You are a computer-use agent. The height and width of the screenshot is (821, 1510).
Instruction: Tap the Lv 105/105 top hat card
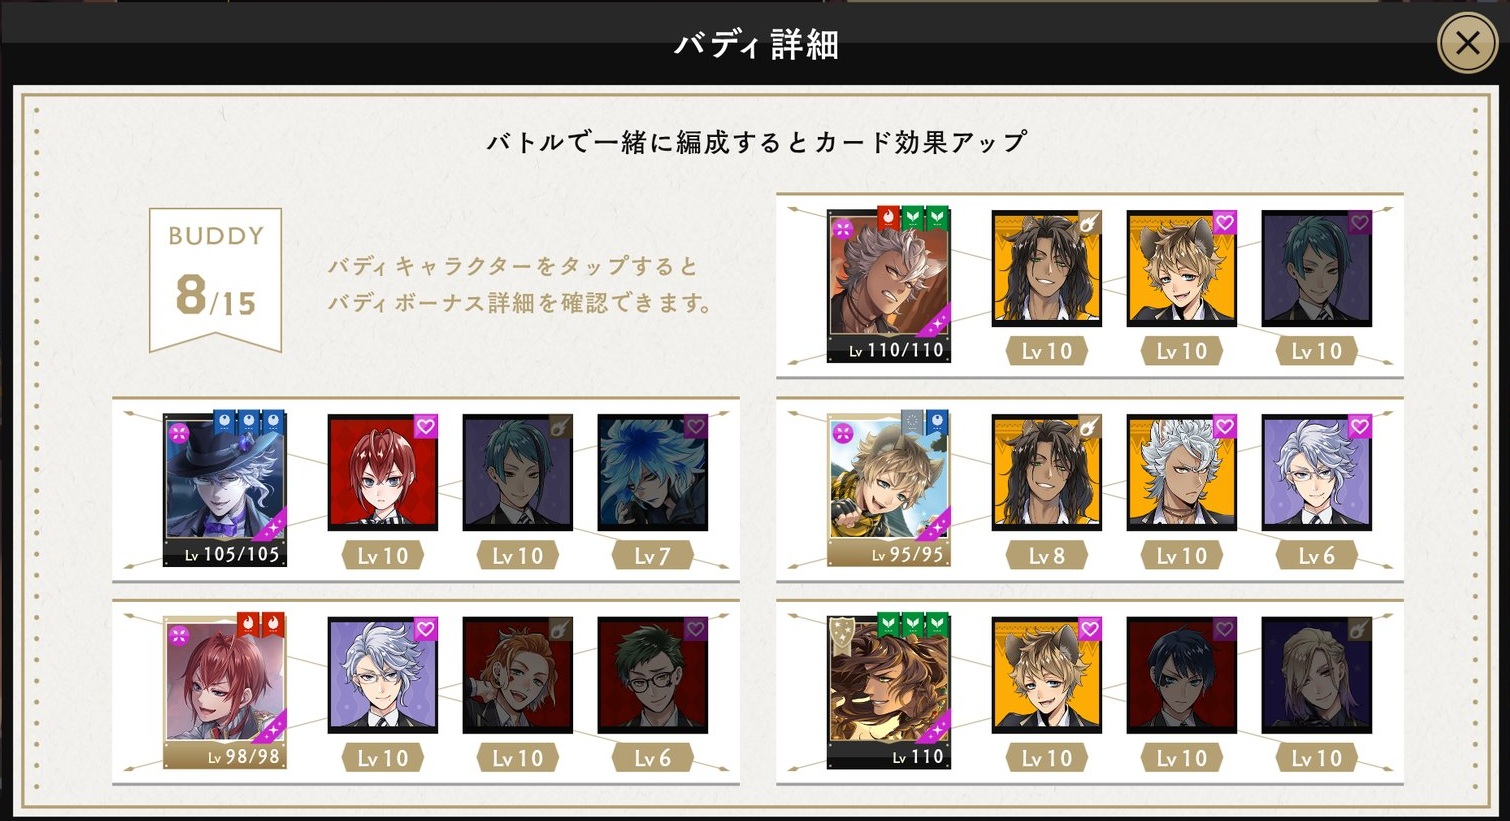[225, 489]
